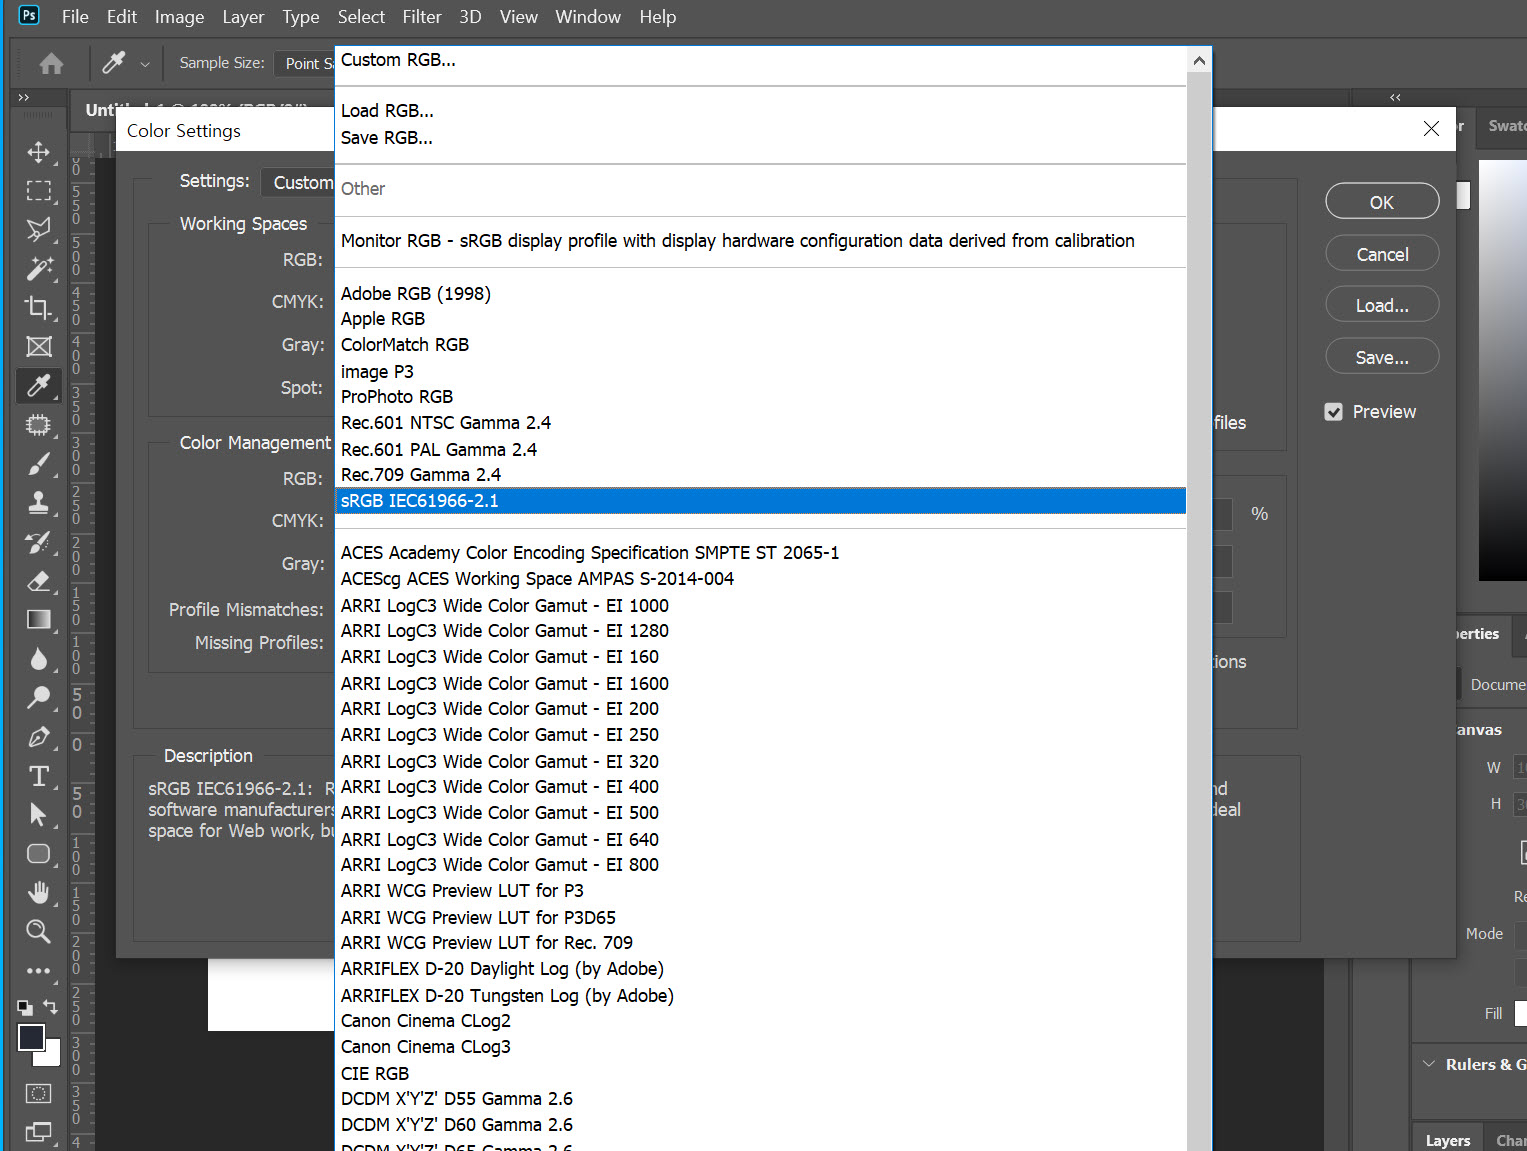This screenshot has height=1151, width=1527.
Task: Select Monitor RGB sRGB display profile entry
Action: (x=760, y=241)
